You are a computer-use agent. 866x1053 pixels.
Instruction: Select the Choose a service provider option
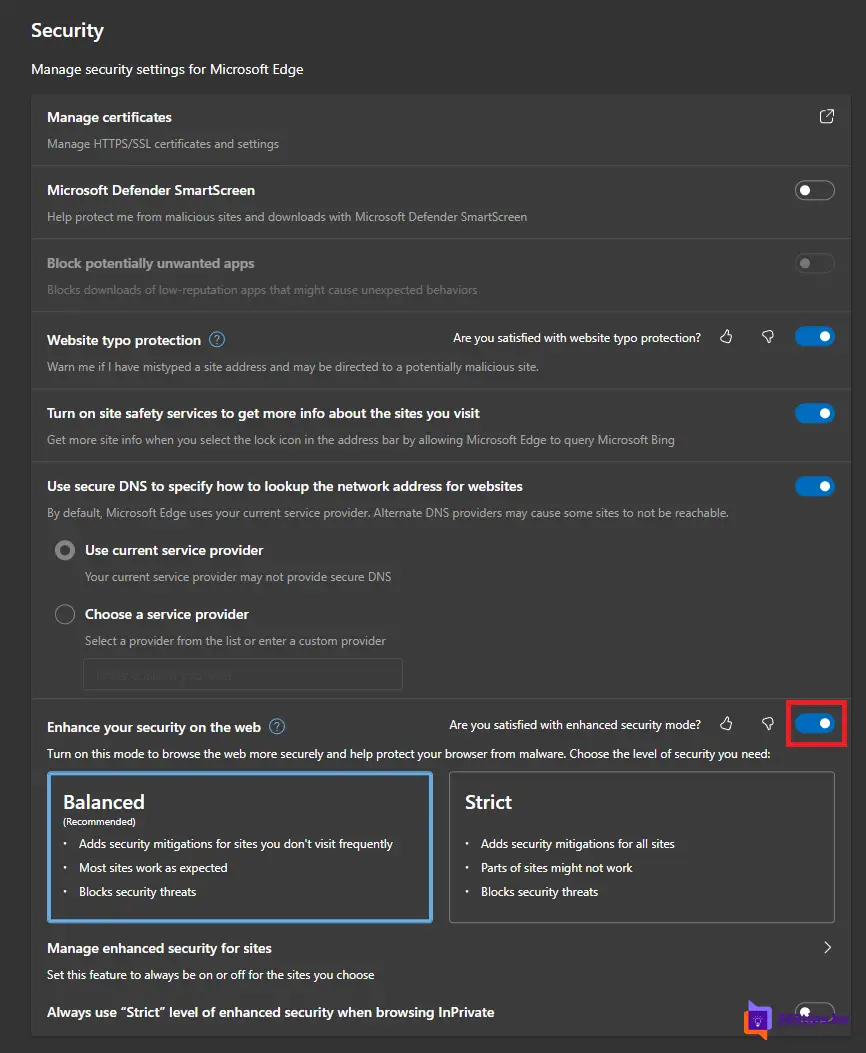pyautogui.click(x=64, y=614)
